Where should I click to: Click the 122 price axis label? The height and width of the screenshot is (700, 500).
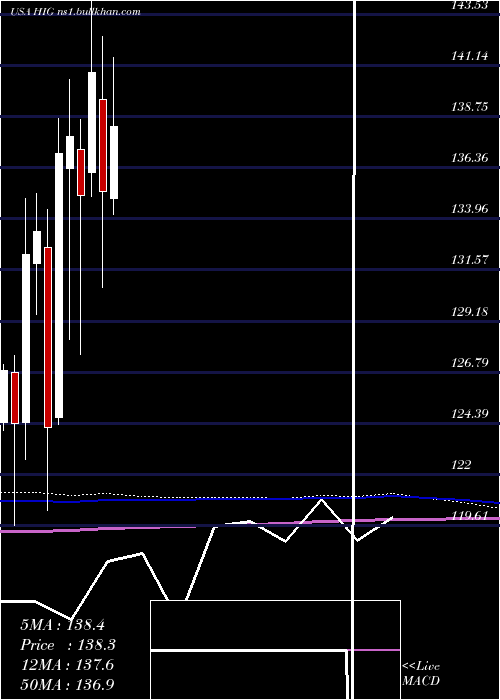[x=461, y=465]
